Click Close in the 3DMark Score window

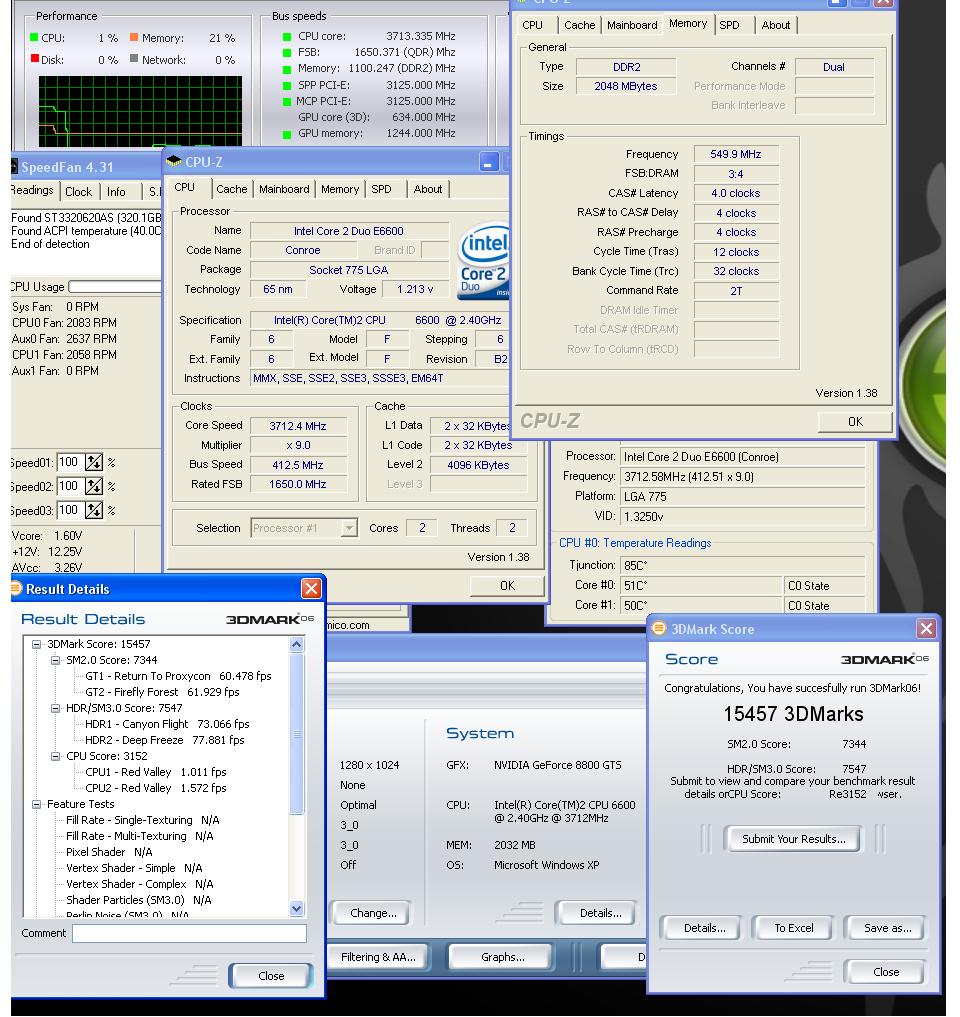[885, 972]
